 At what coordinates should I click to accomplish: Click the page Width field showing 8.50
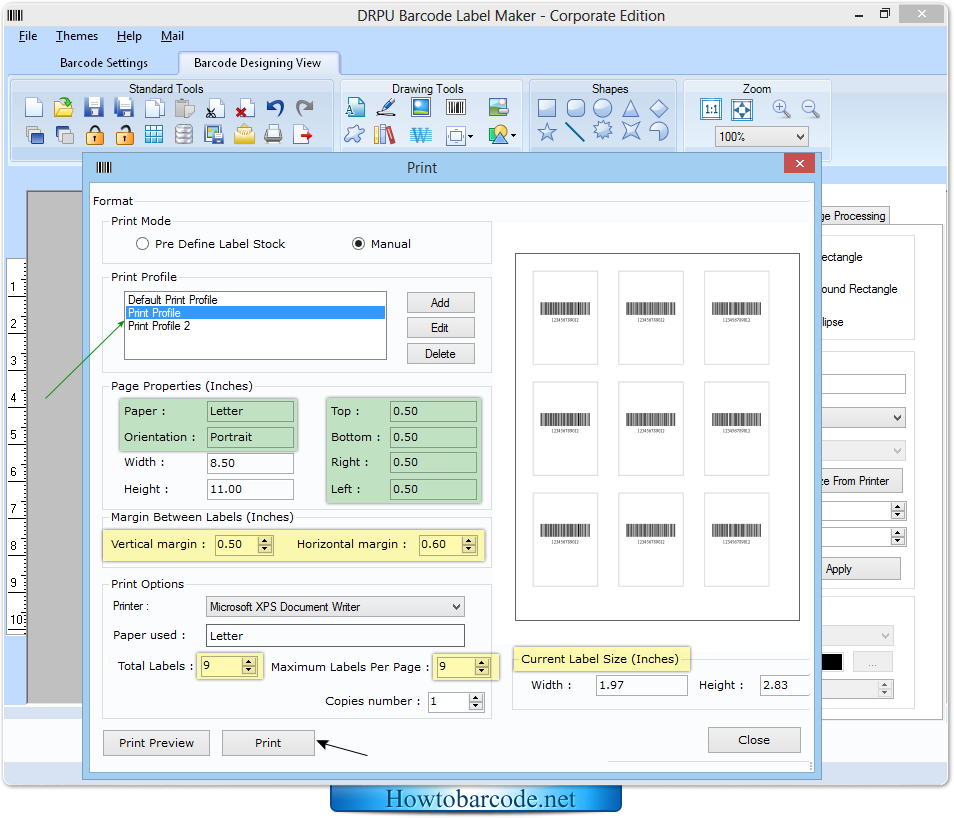pyautogui.click(x=250, y=463)
